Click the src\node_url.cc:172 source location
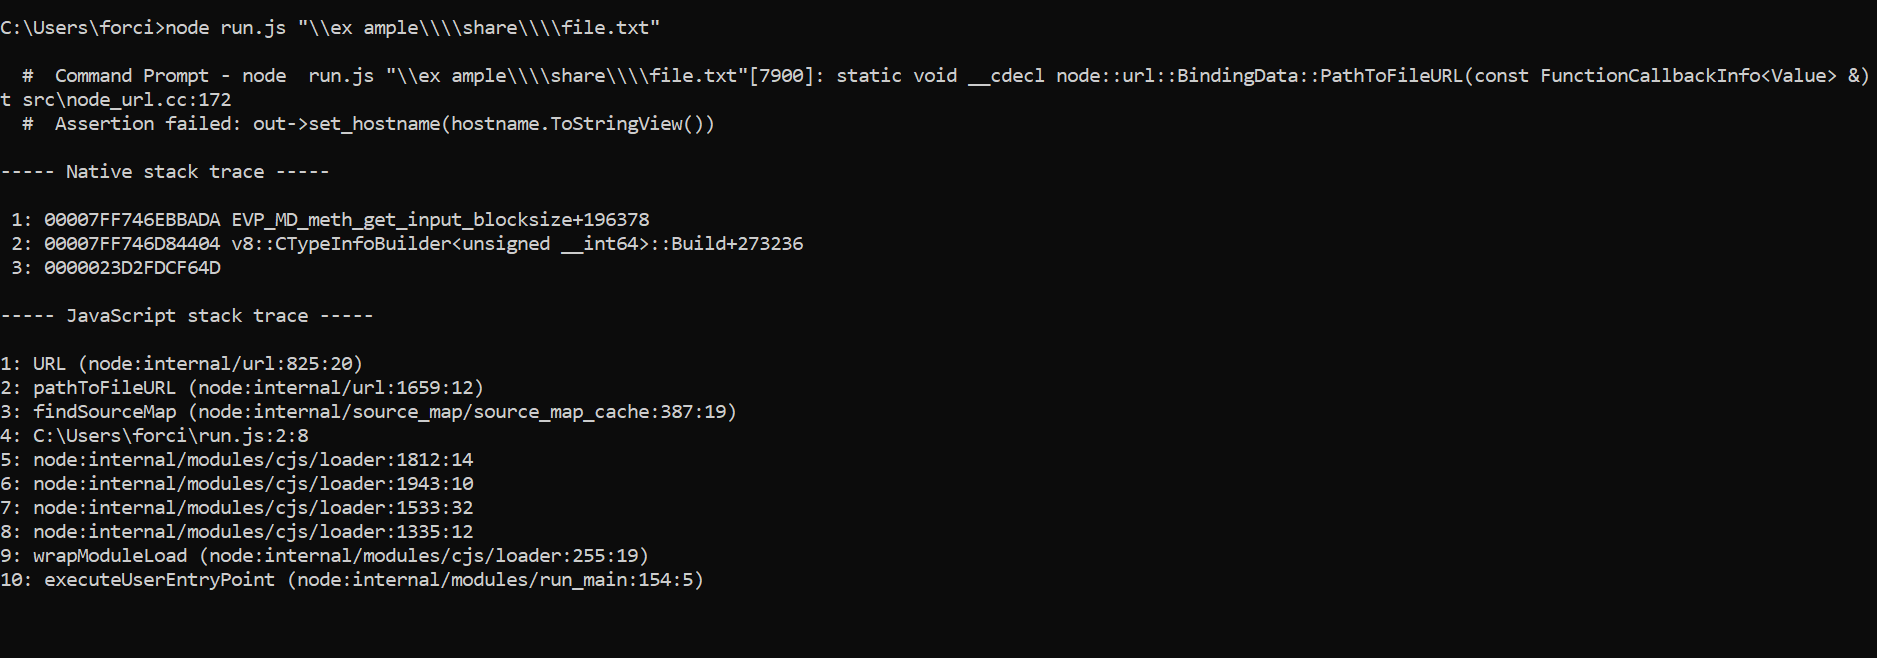Viewport: 1877px width, 658px height. [126, 100]
